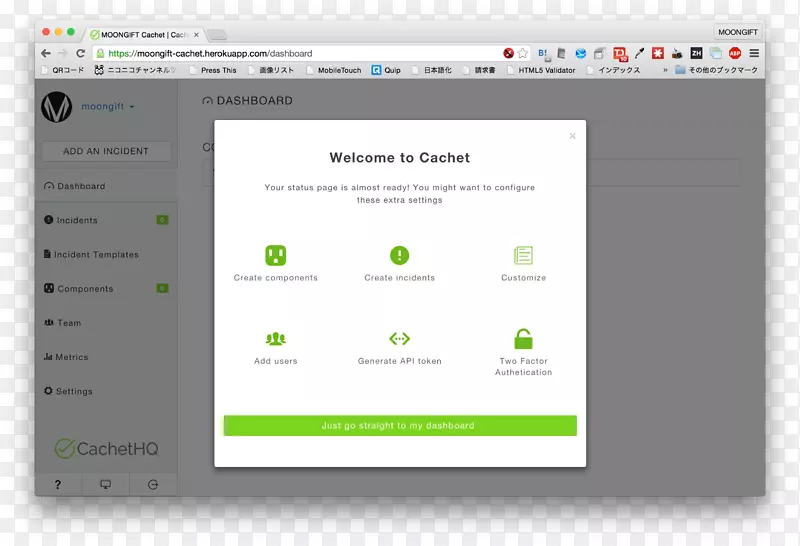This screenshot has width=800, height=546.
Task: Open the Adblock Plus extension
Action: [x=735, y=53]
